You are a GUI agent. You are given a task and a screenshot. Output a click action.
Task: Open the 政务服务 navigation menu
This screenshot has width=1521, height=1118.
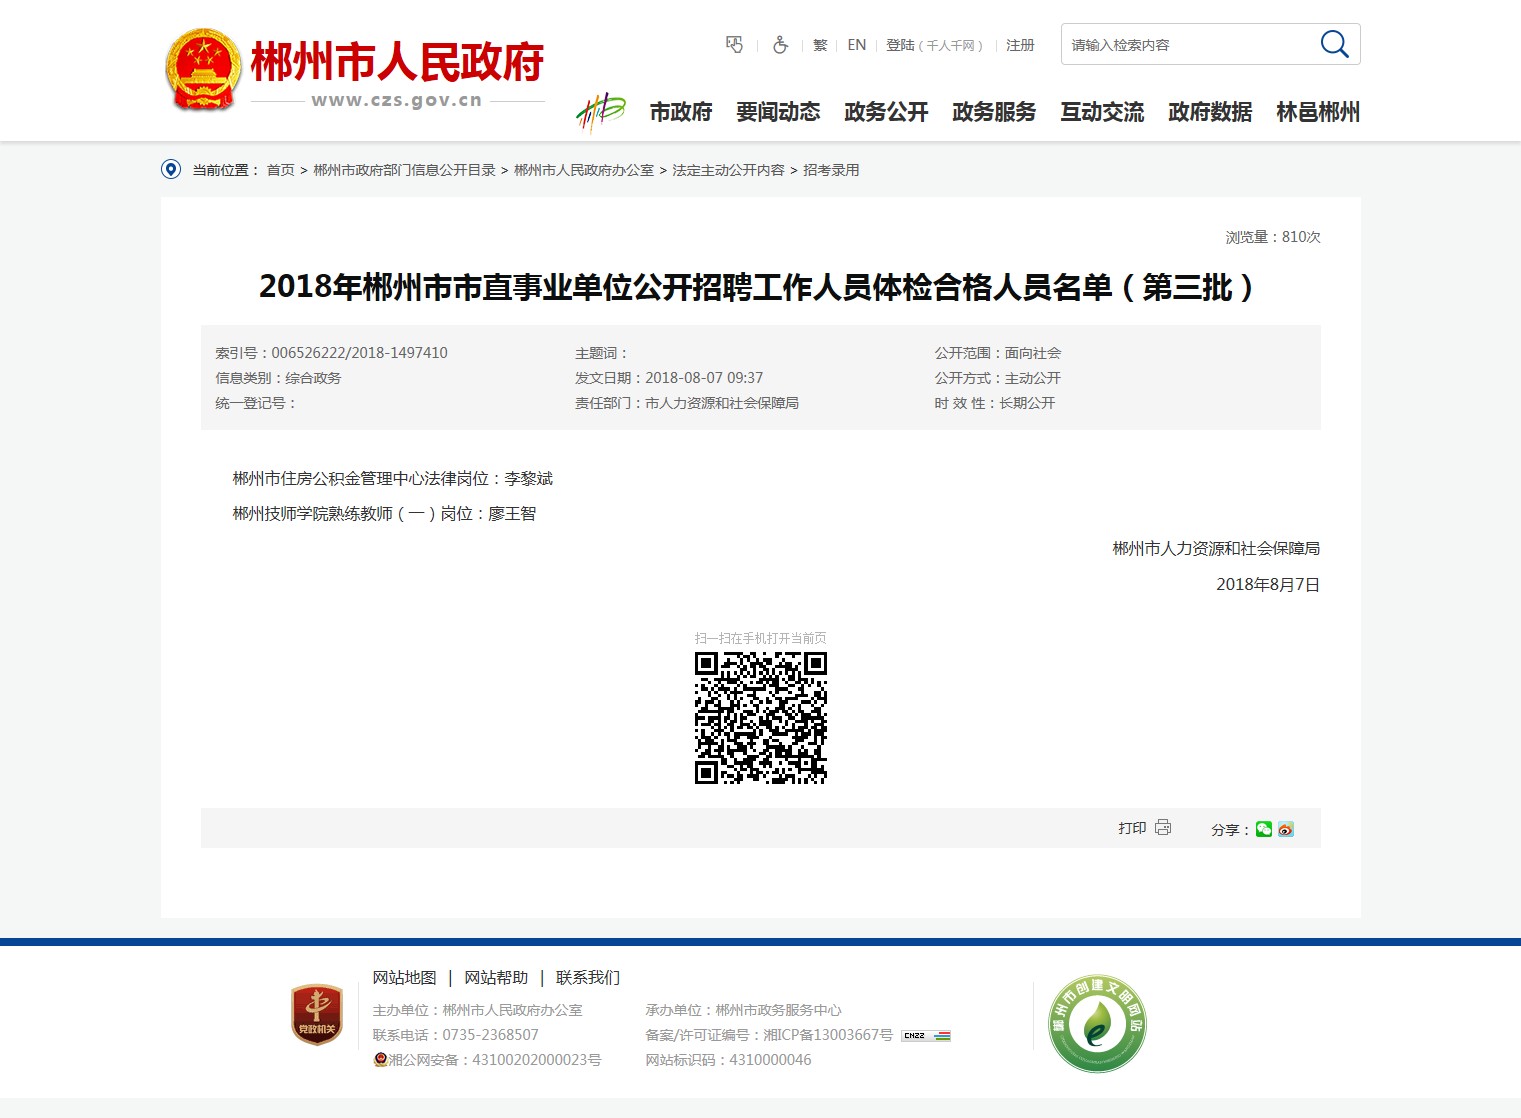994,112
